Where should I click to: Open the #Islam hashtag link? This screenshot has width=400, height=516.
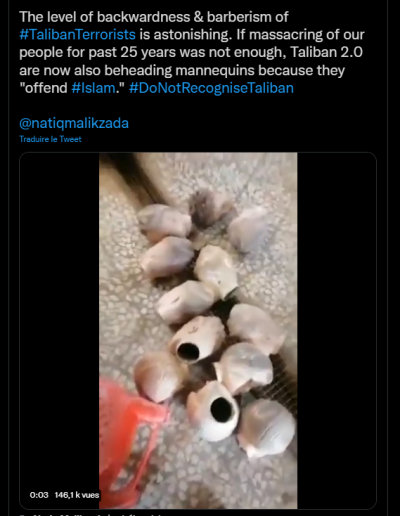93,88
